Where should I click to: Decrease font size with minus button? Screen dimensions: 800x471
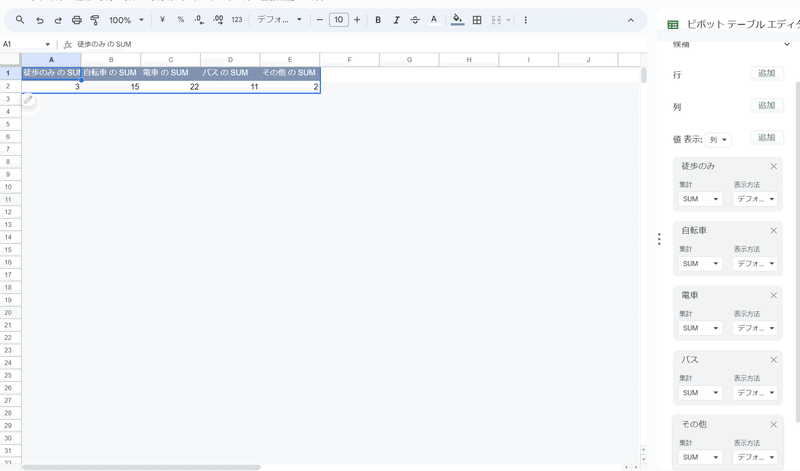pos(320,20)
